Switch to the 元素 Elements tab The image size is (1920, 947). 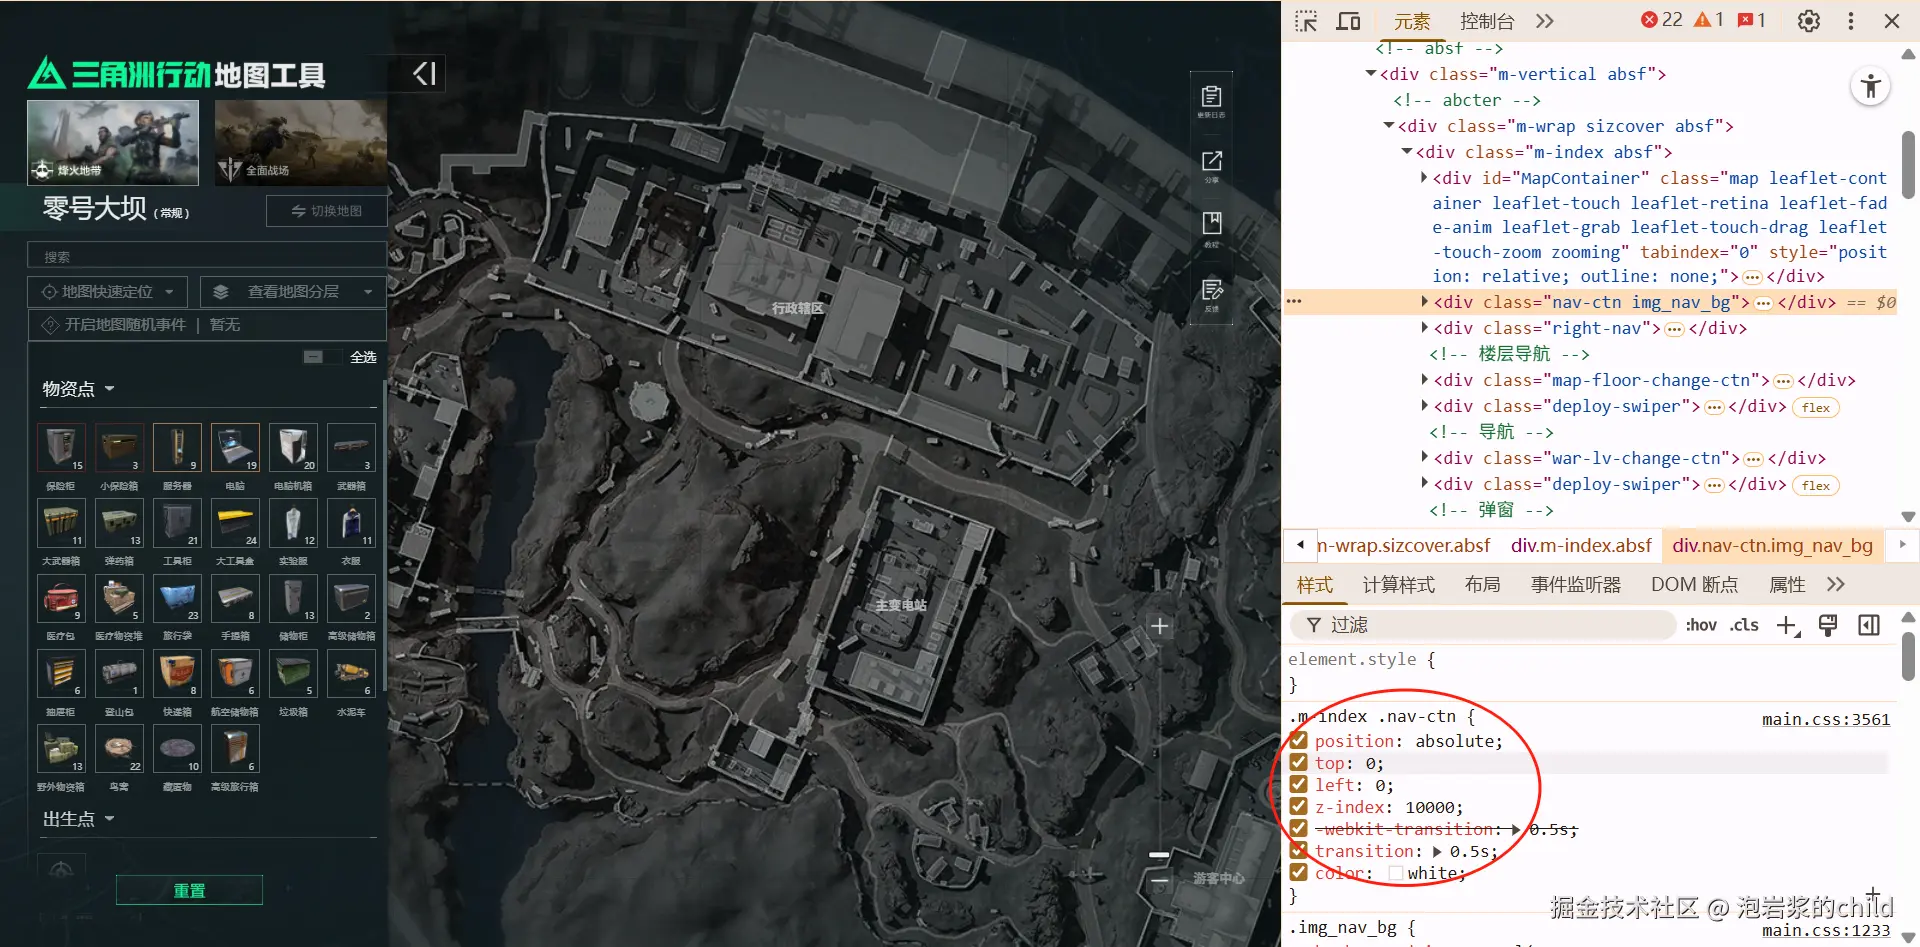coord(1412,21)
